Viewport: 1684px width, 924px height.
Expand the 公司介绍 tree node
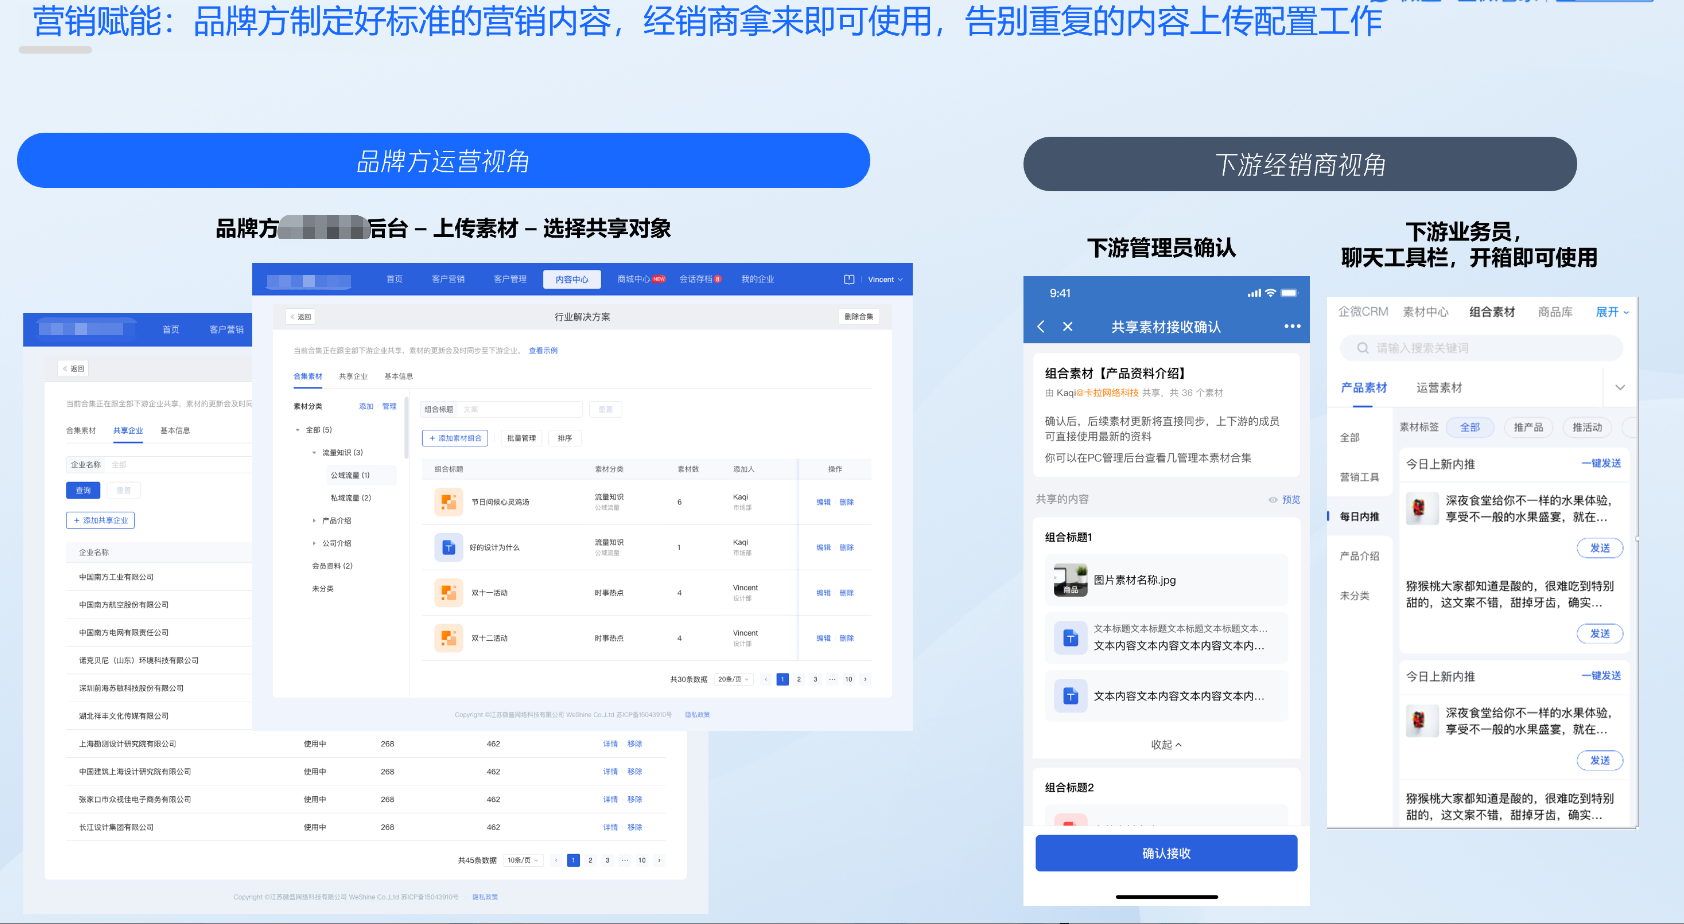(x=314, y=544)
